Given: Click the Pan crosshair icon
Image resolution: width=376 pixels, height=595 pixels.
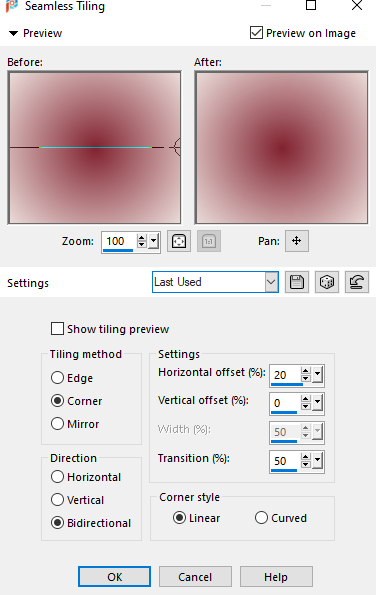Looking at the screenshot, I should (297, 241).
